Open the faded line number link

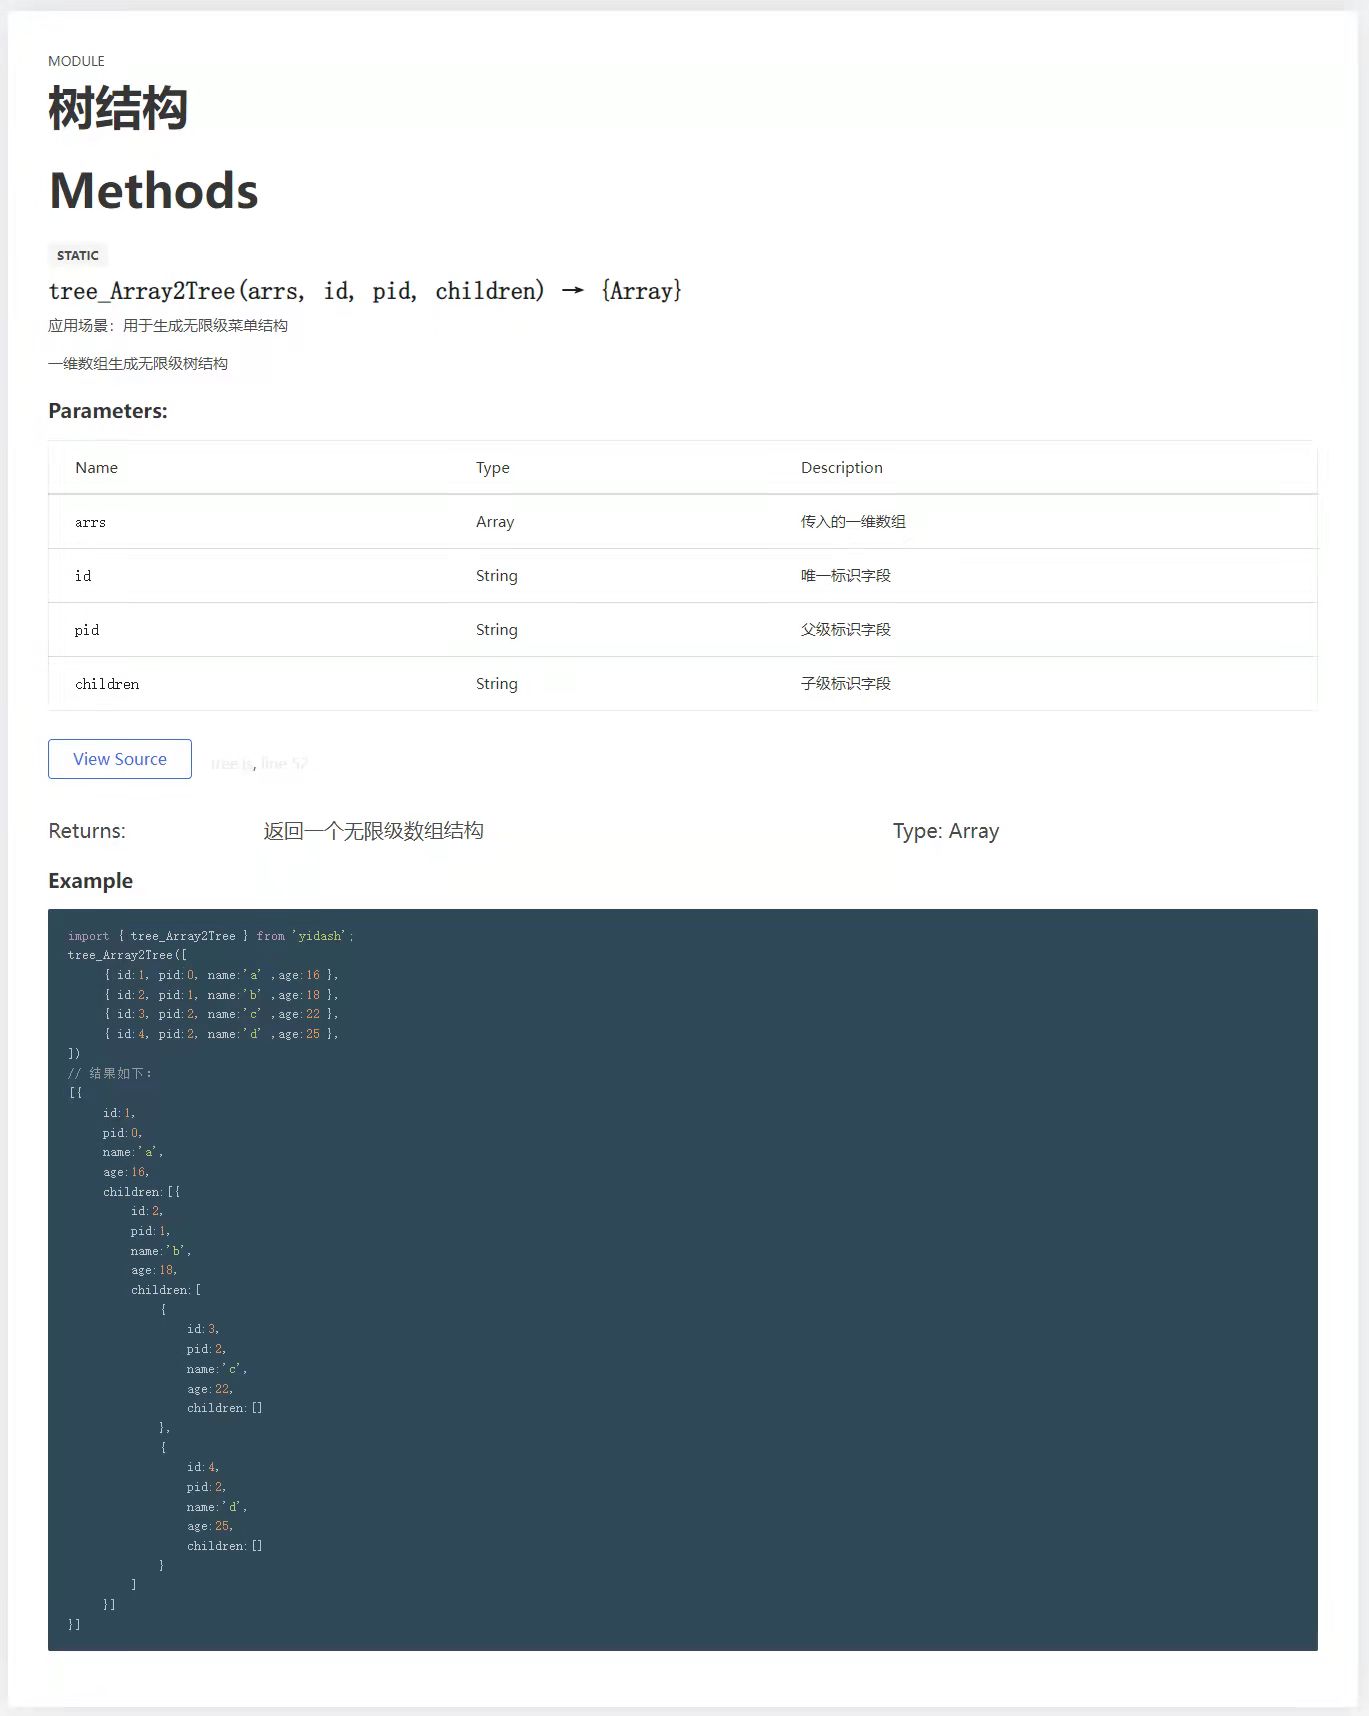[284, 764]
